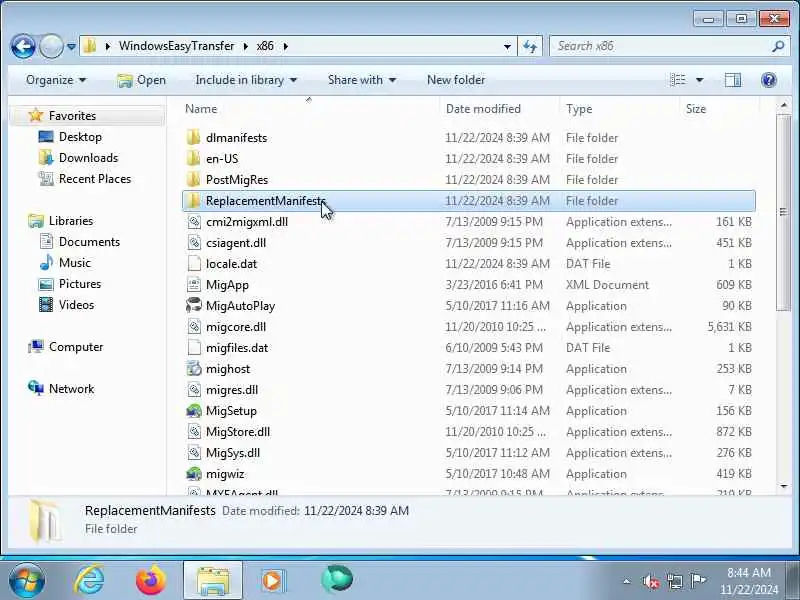800x600 pixels.
Task: Launch Firefox from the taskbar
Action: click(151, 580)
